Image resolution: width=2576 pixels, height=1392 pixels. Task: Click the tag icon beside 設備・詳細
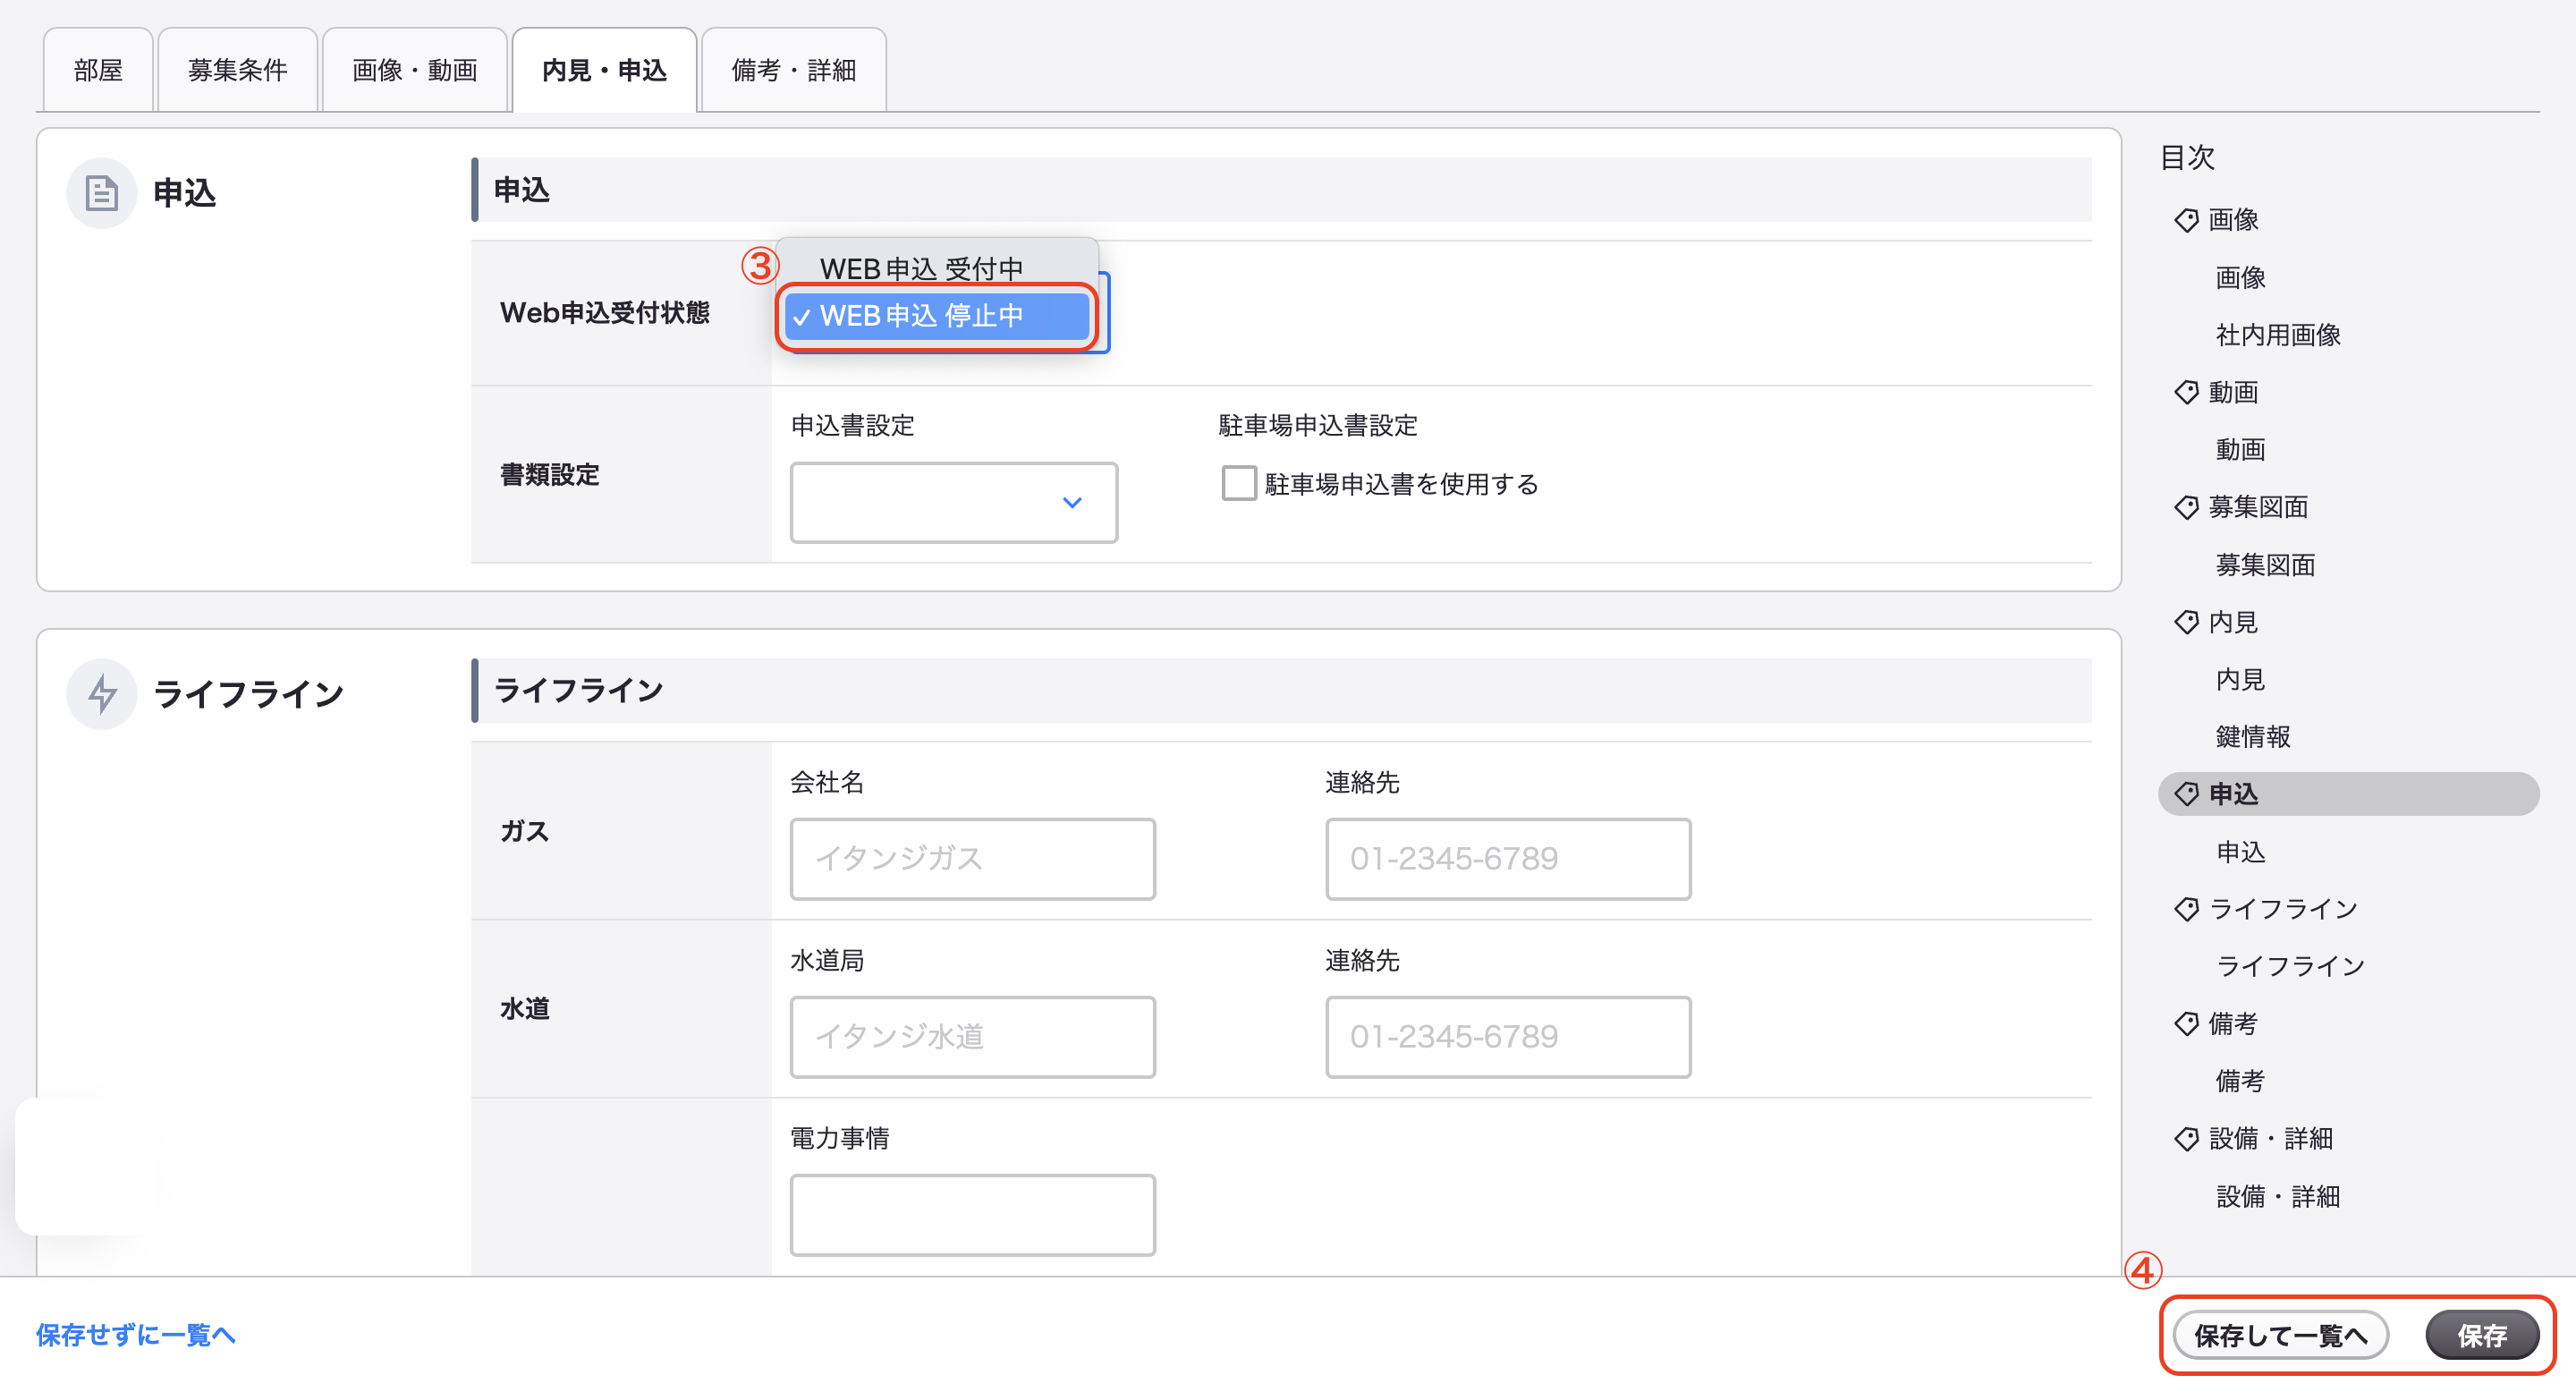pos(2186,1139)
